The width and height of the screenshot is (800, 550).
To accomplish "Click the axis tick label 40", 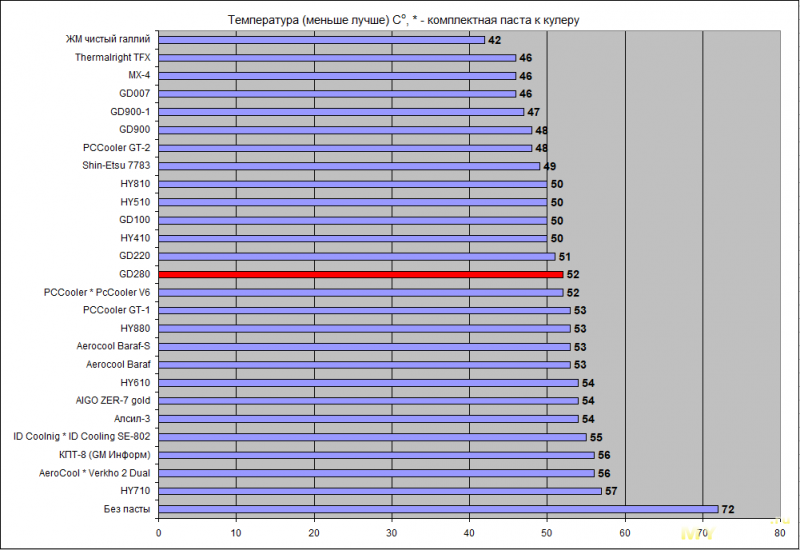I will coord(469,533).
